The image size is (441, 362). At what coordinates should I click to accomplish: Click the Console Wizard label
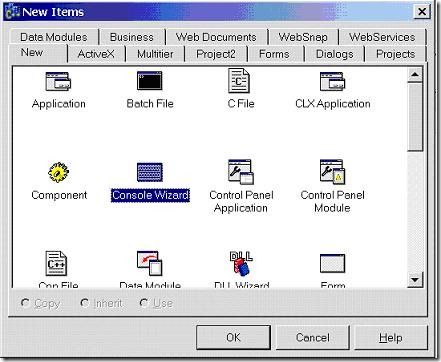[150, 195]
